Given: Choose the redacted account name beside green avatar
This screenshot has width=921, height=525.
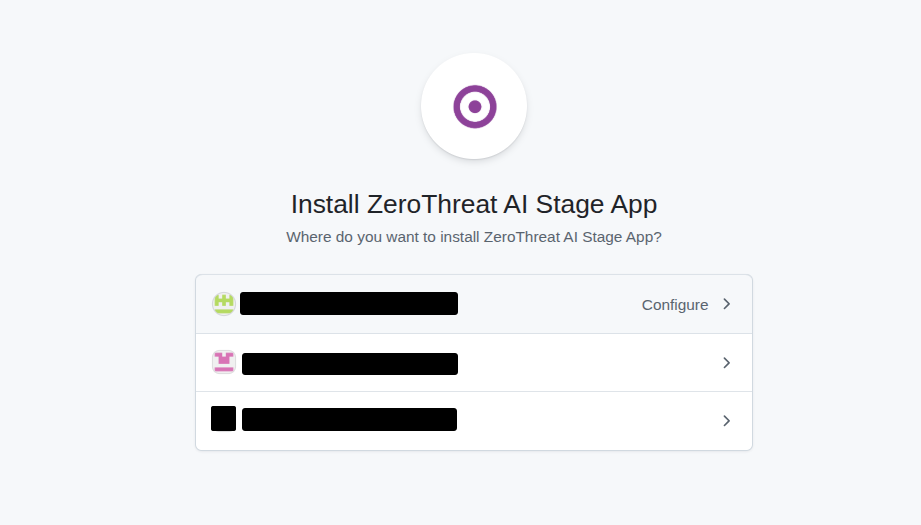Looking at the screenshot, I should click(349, 304).
